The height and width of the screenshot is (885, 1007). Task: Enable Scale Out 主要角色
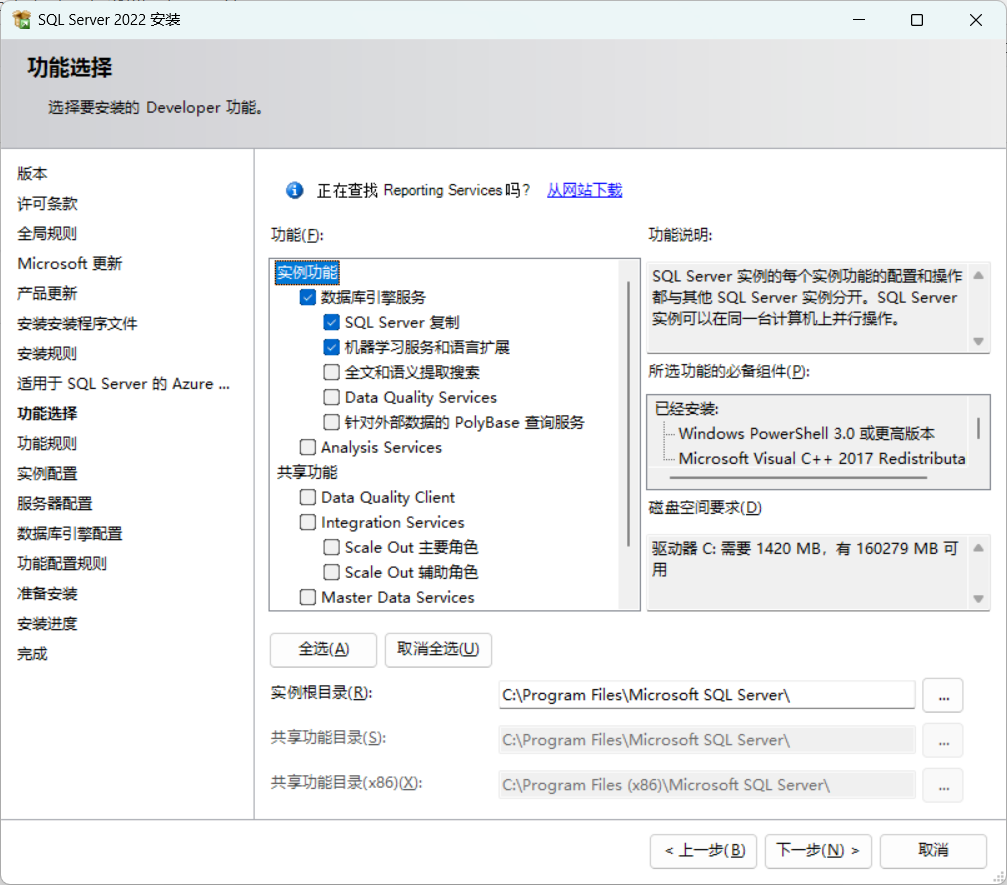[x=332, y=547]
